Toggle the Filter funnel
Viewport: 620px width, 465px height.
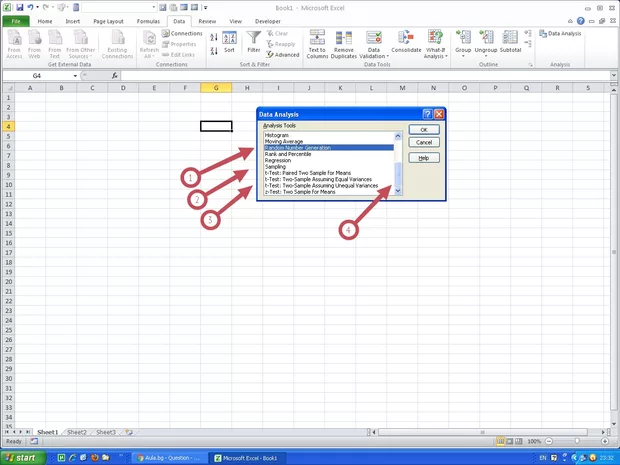pyautogui.click(x=253, y=42)
